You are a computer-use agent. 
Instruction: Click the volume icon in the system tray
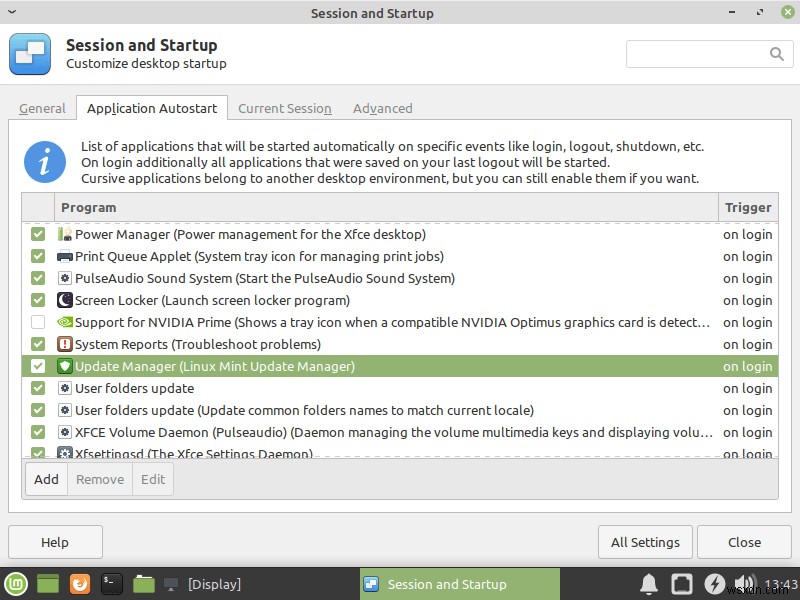744,583
